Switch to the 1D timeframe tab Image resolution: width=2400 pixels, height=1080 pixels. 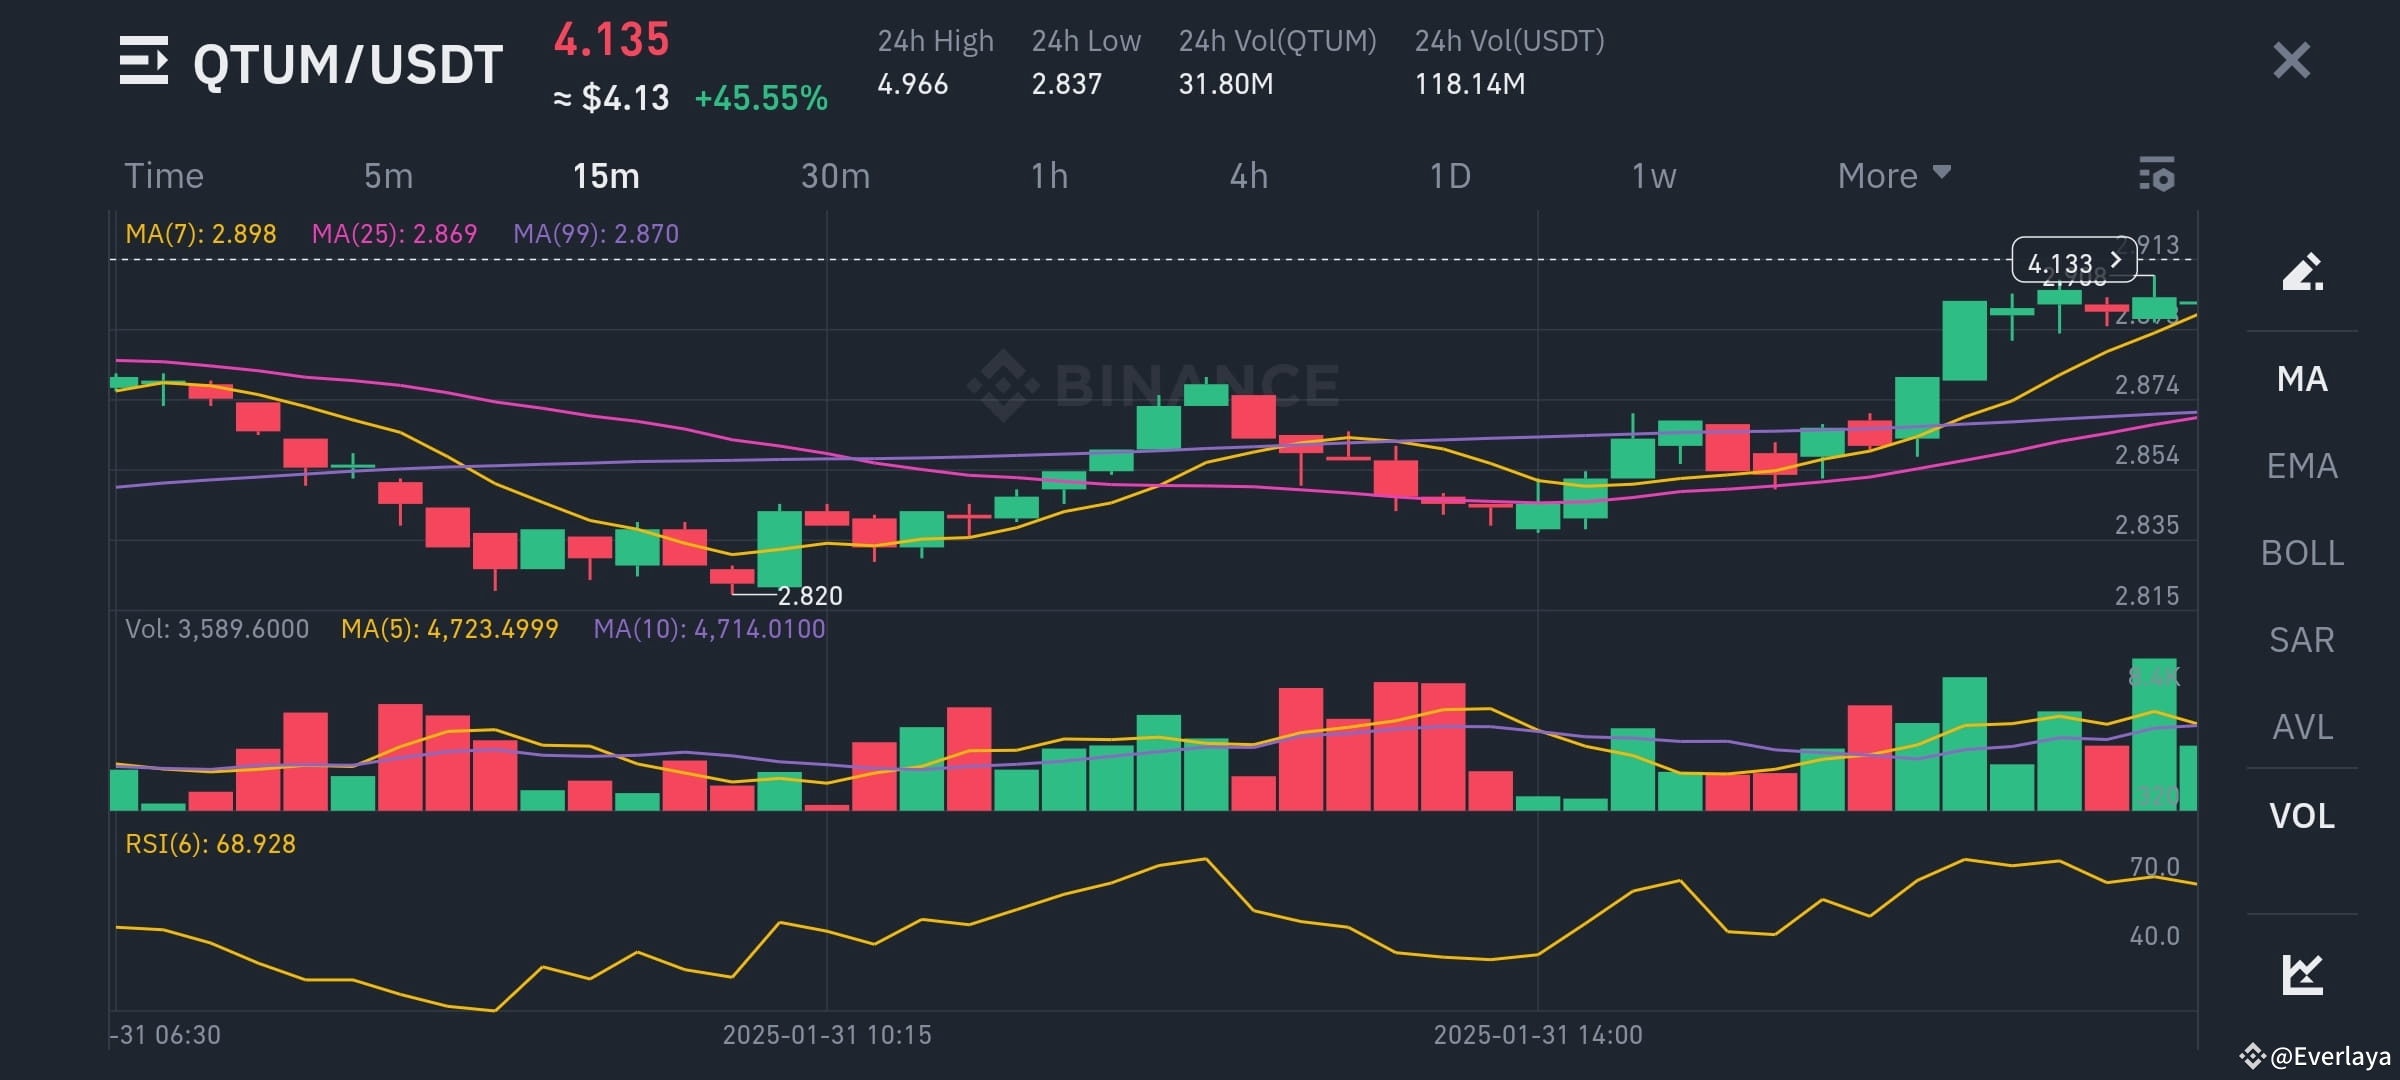tap(1447, 176)
